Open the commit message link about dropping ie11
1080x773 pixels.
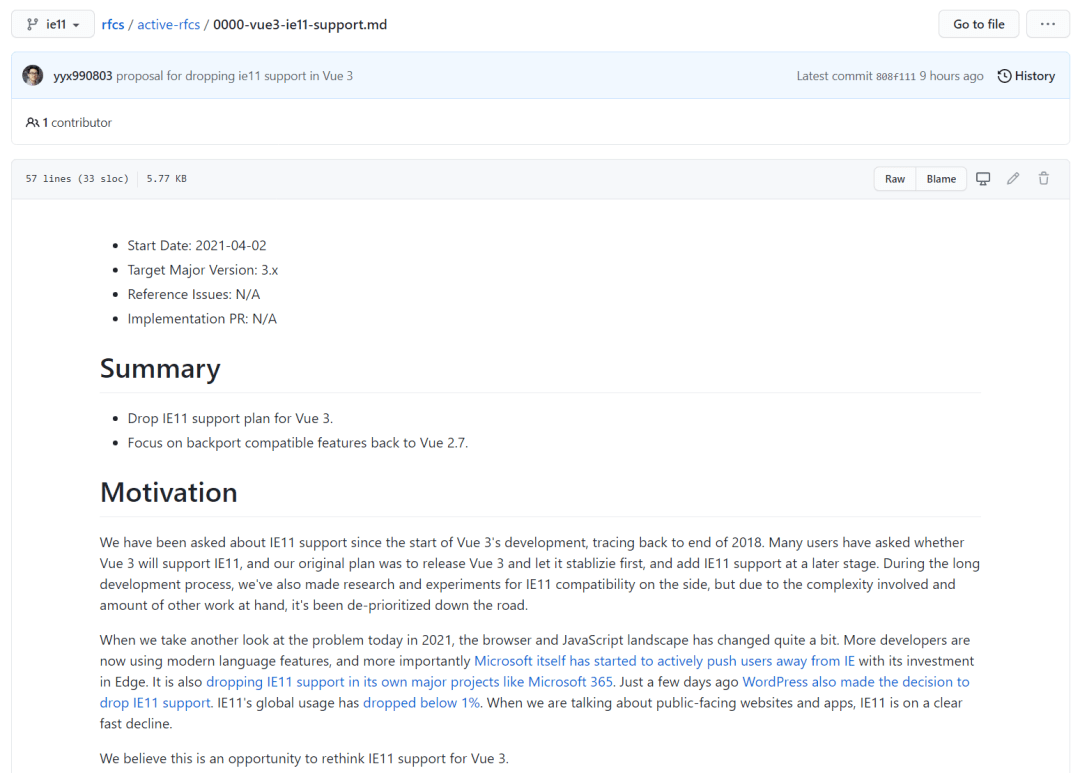tap(234, 76)
